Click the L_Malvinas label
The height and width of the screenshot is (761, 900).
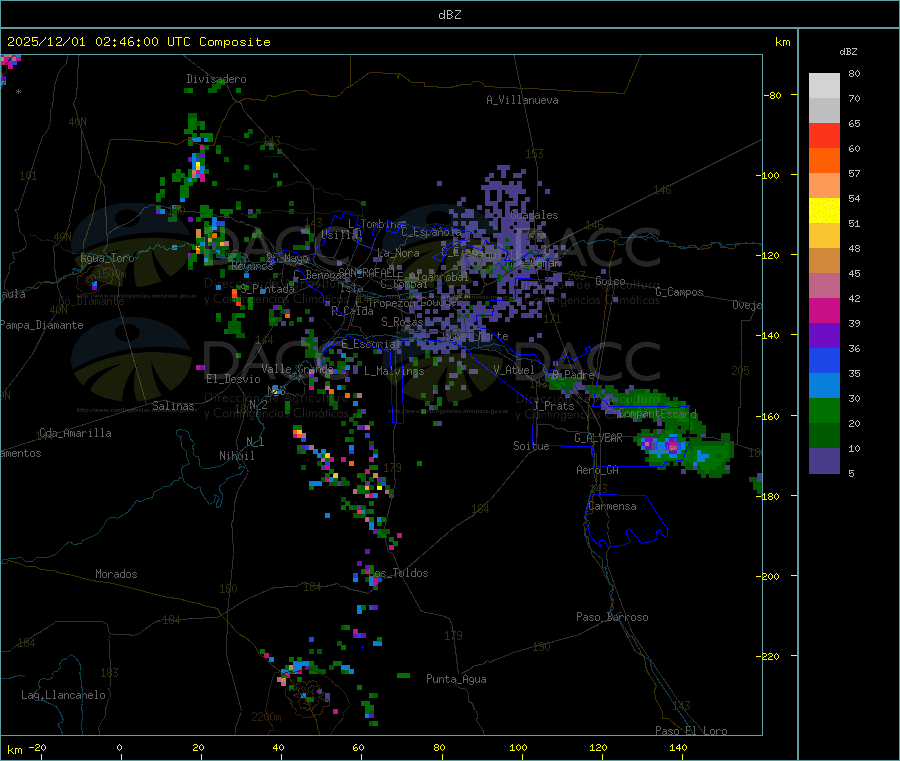[x=394, y=371]
